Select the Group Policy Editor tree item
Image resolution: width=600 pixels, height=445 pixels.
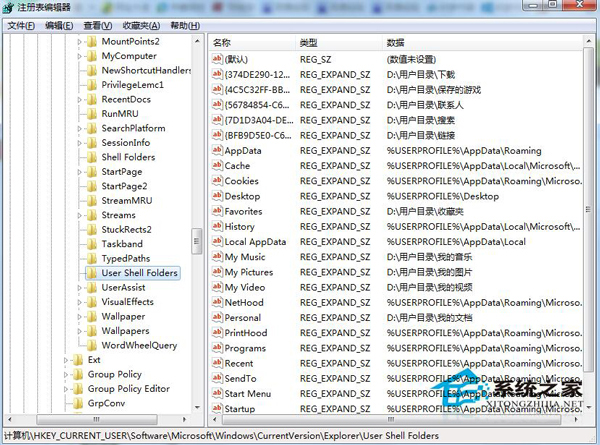129,389
